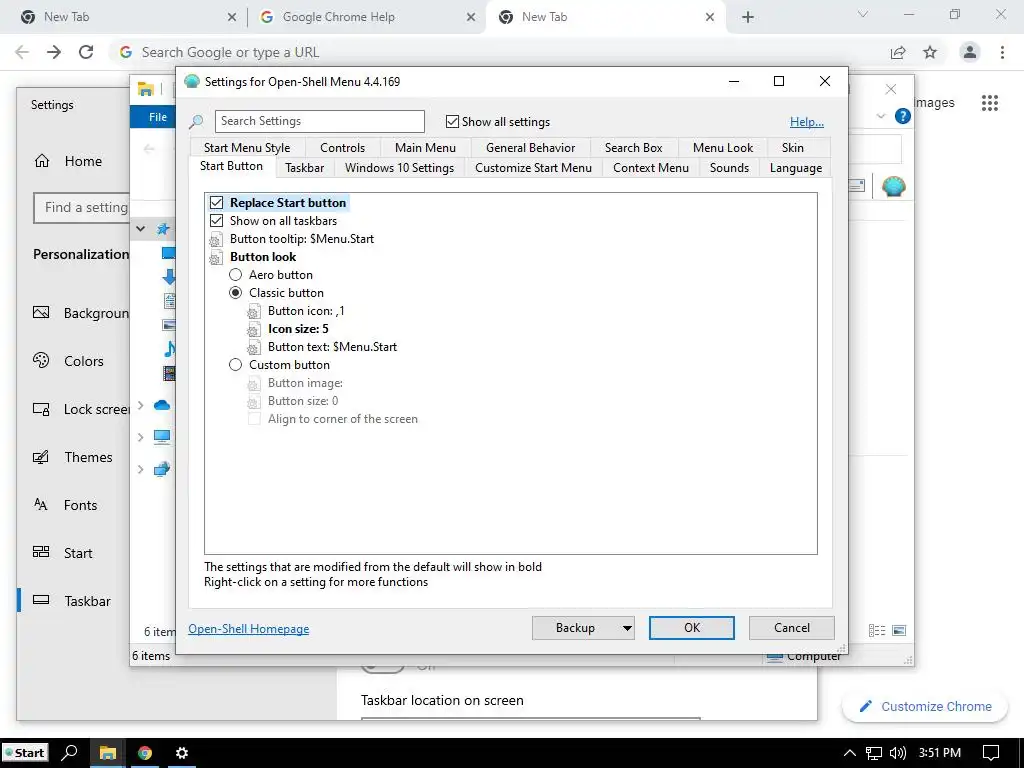Switch to the Start Menu Style tab
The height and width of the screenshot is (768, 1024).
247,148
